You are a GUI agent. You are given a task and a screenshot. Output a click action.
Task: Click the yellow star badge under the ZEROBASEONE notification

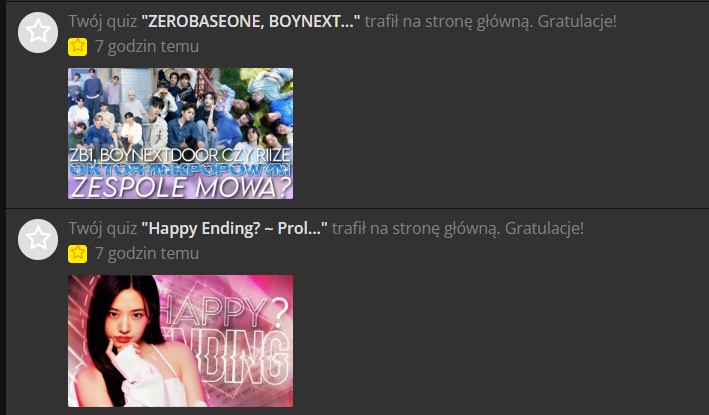[x=77, y=47]
